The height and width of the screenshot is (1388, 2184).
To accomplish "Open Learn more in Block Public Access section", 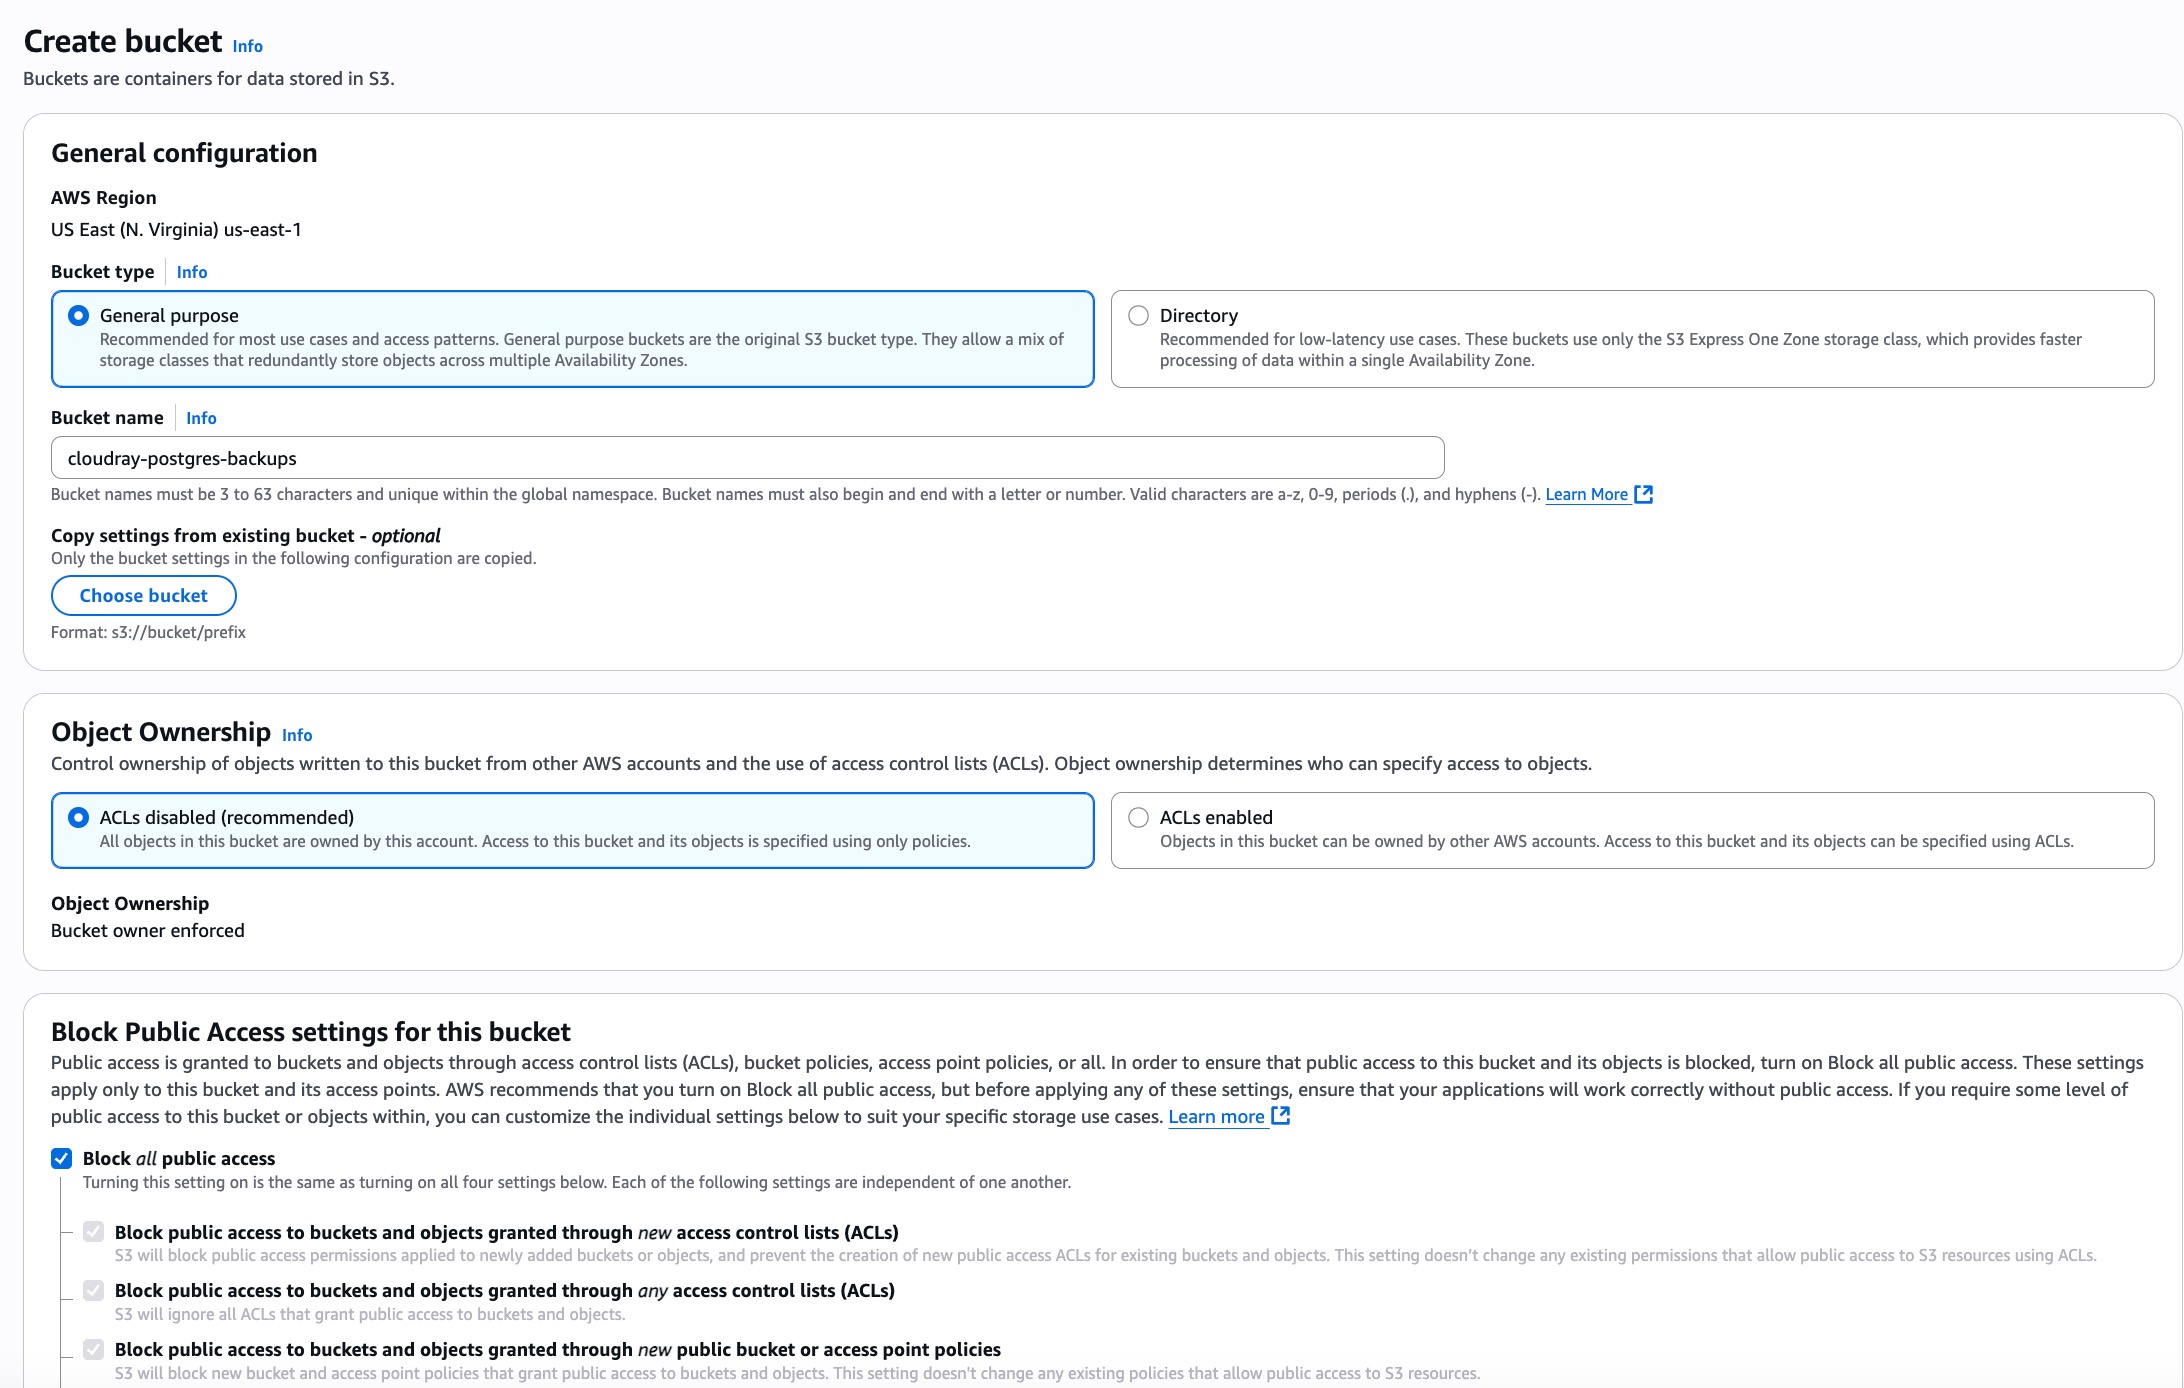I will [1218, 1116].
